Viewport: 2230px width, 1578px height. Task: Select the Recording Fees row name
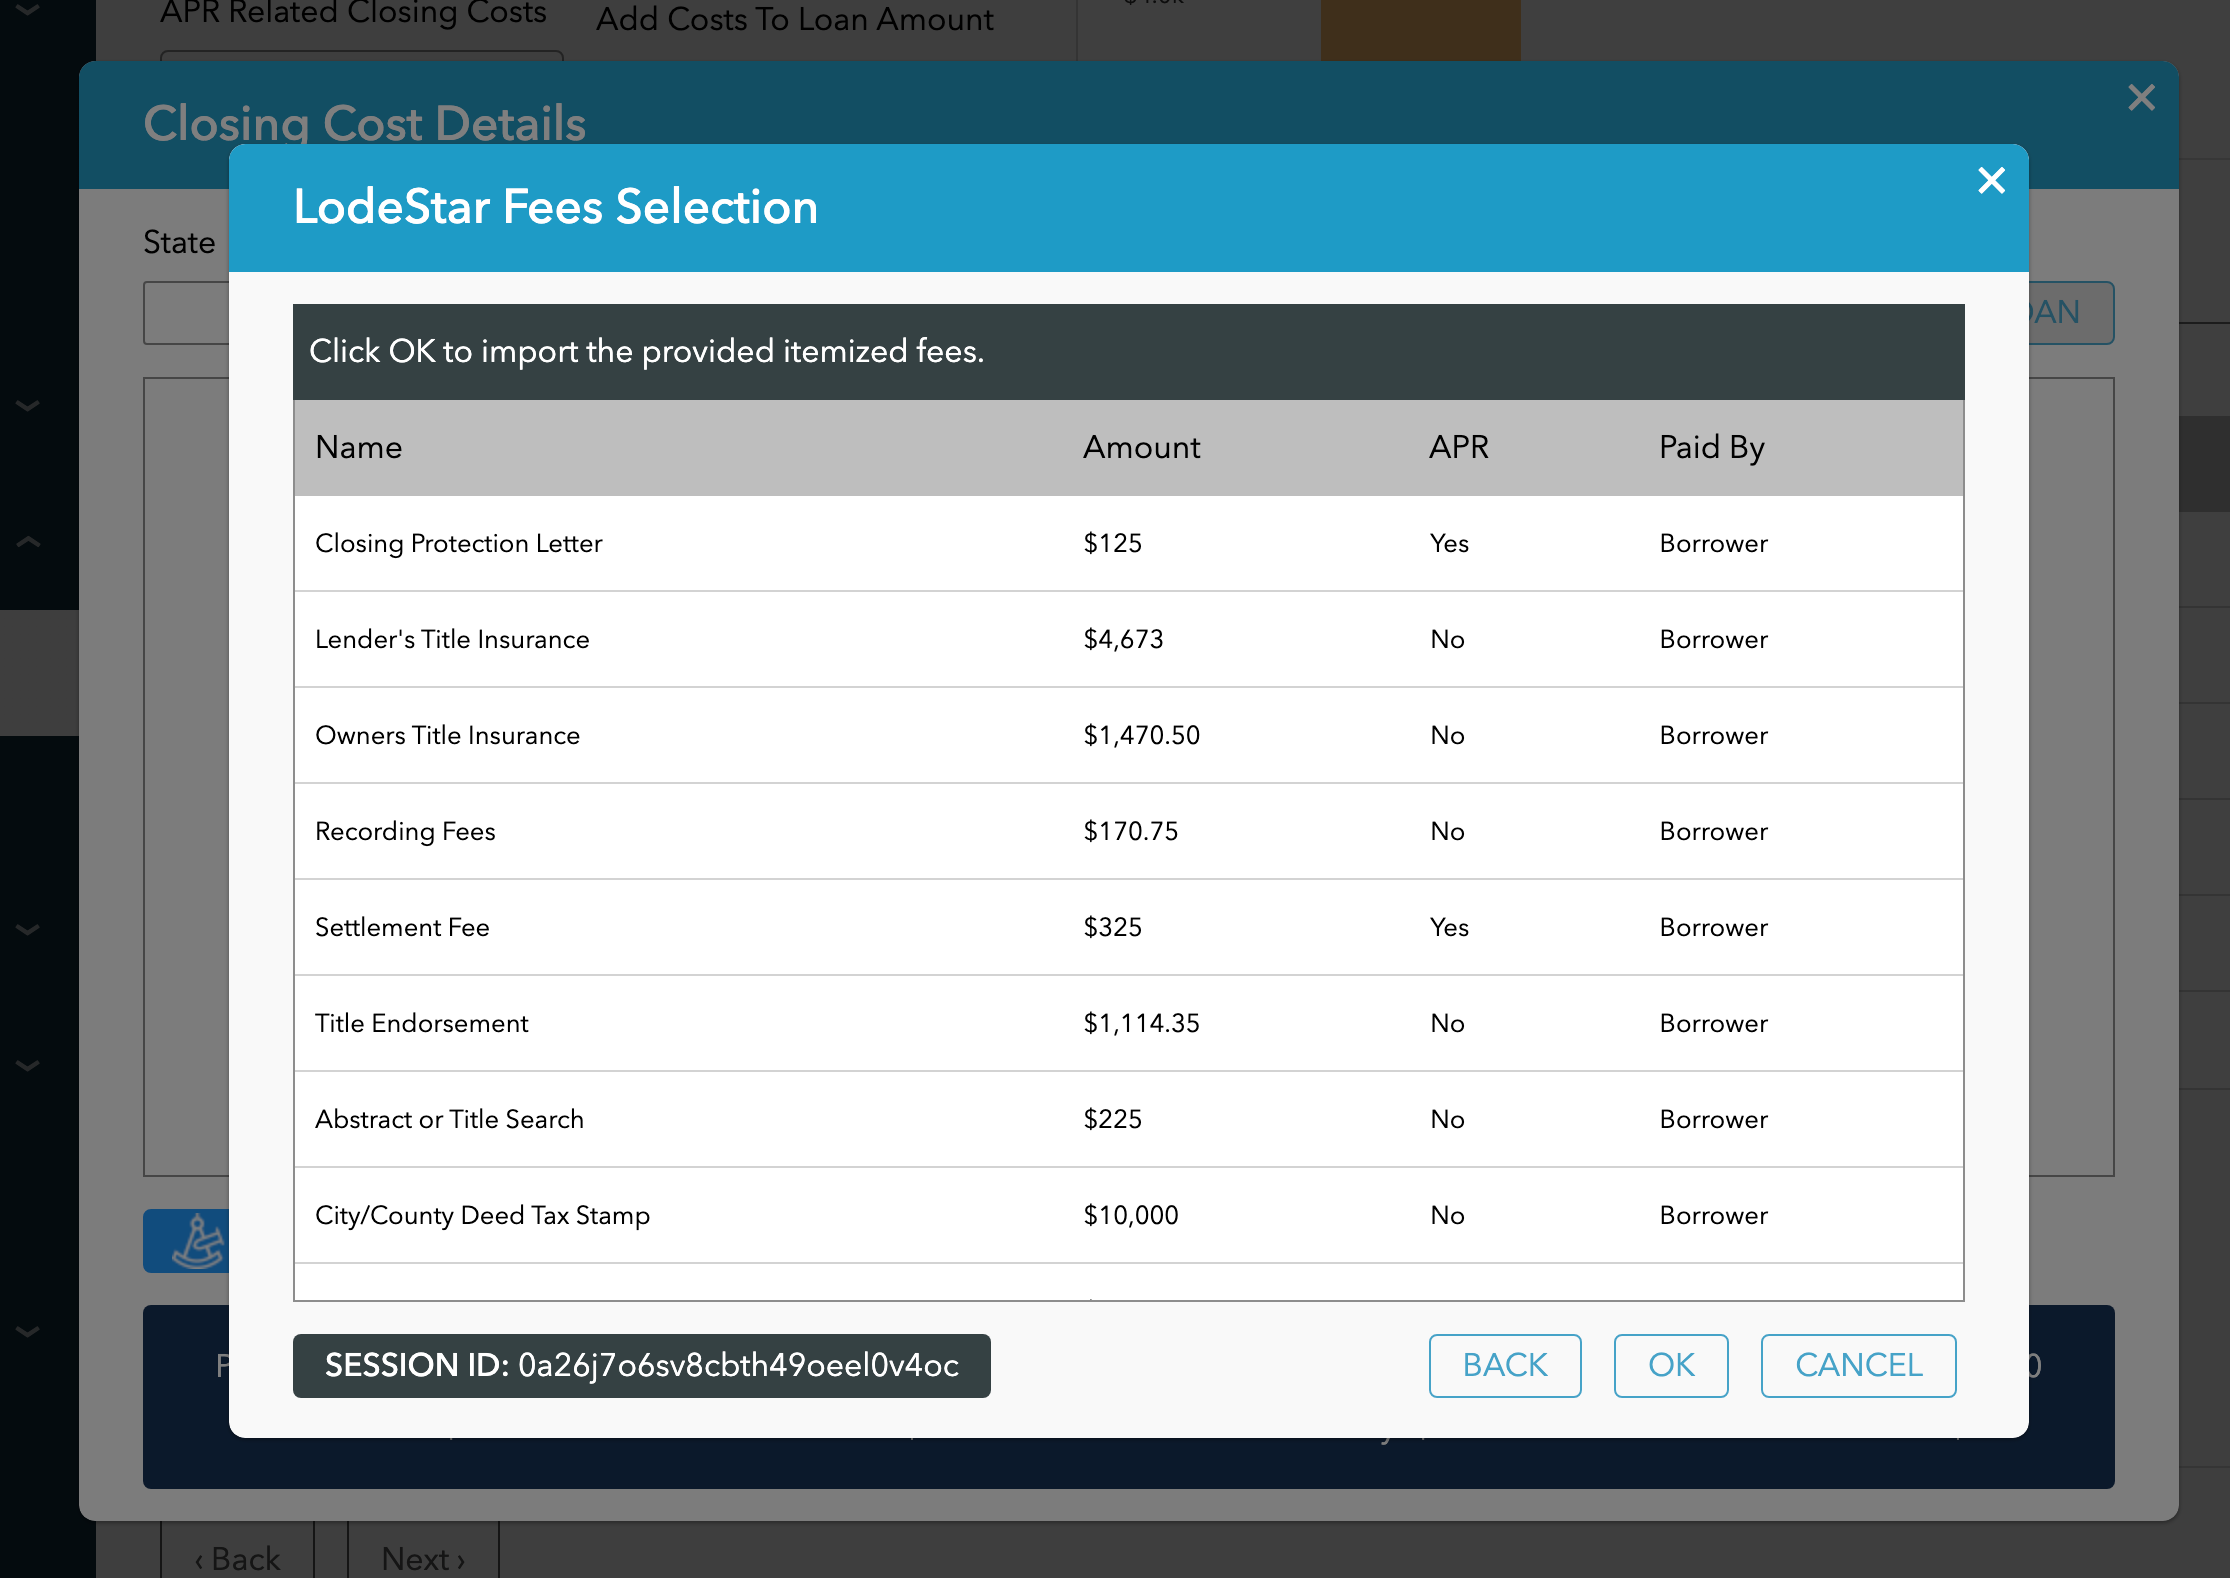tap(405, 831)
